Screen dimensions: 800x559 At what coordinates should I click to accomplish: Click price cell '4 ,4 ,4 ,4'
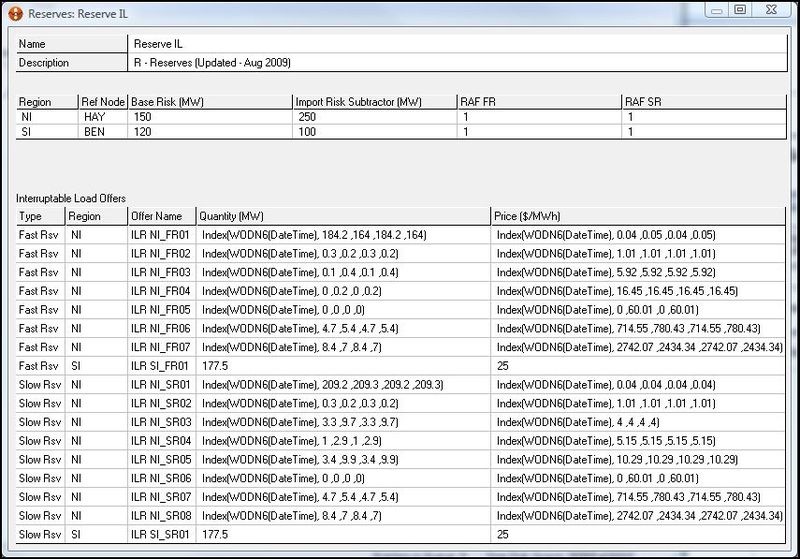pyautogui.click(x=638, y=422)
